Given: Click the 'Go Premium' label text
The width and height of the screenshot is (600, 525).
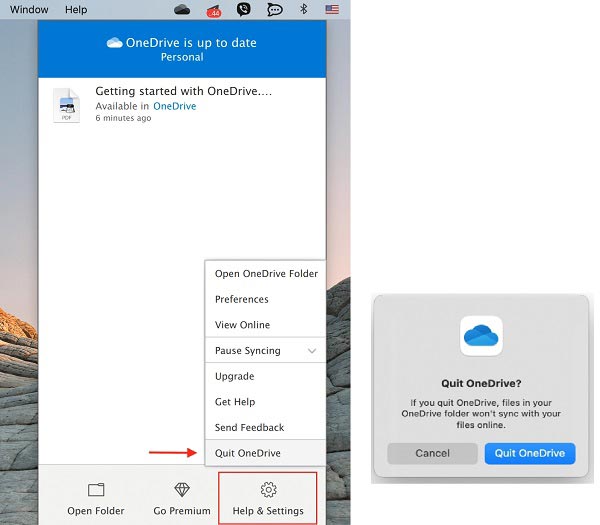Looking at the screenshot, I should coord(182,511).
